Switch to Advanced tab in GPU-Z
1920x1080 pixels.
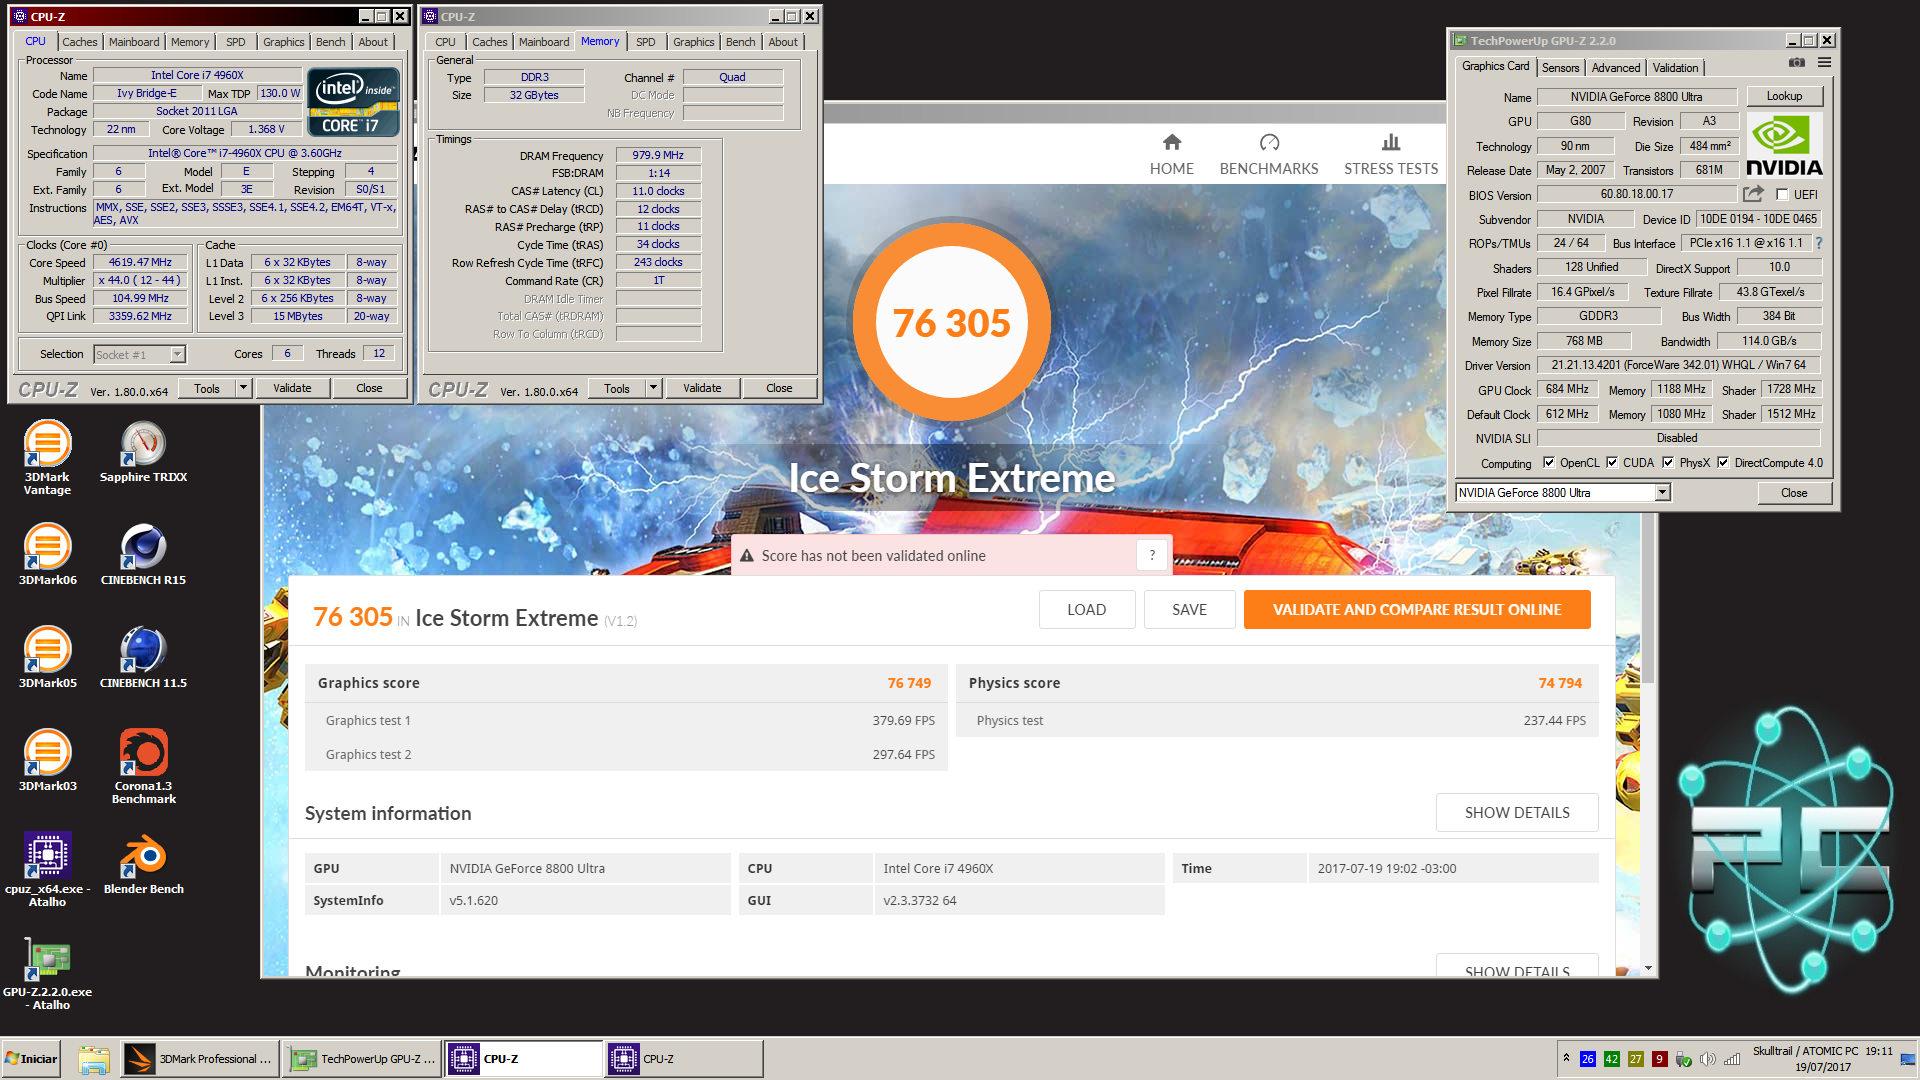point(1616,68)
